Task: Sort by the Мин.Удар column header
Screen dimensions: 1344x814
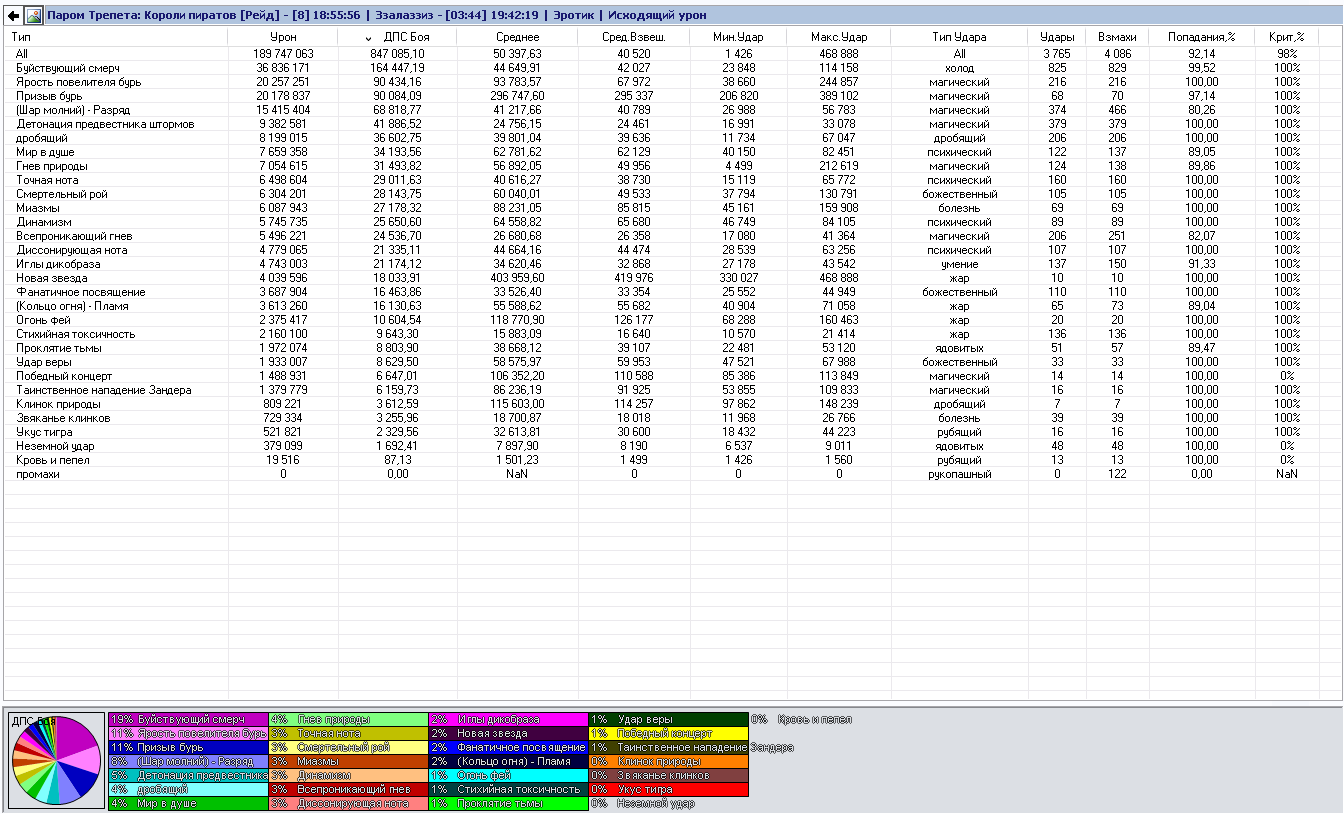Action: pyautogui.click(x=738, y=37)
